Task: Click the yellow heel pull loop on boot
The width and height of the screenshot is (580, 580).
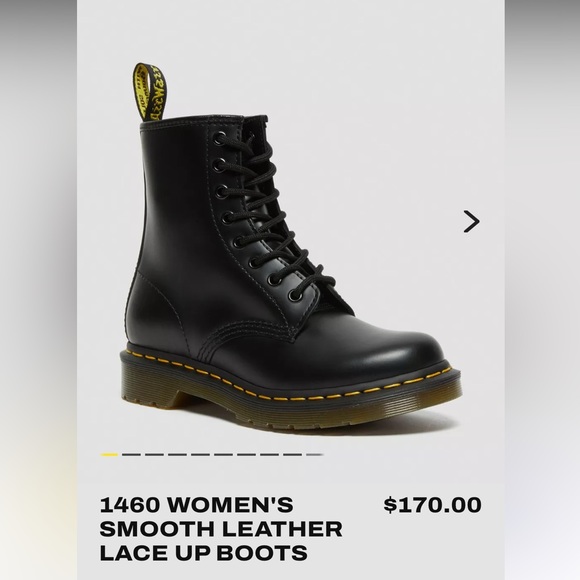Action: click(x=150, y=92)
